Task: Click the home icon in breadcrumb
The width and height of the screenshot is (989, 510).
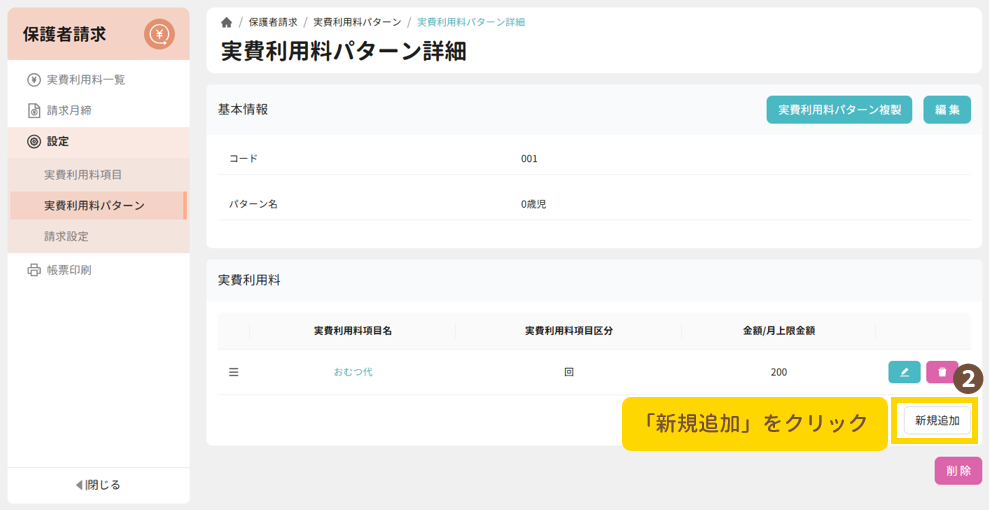Action: click(x=227, y=22)
